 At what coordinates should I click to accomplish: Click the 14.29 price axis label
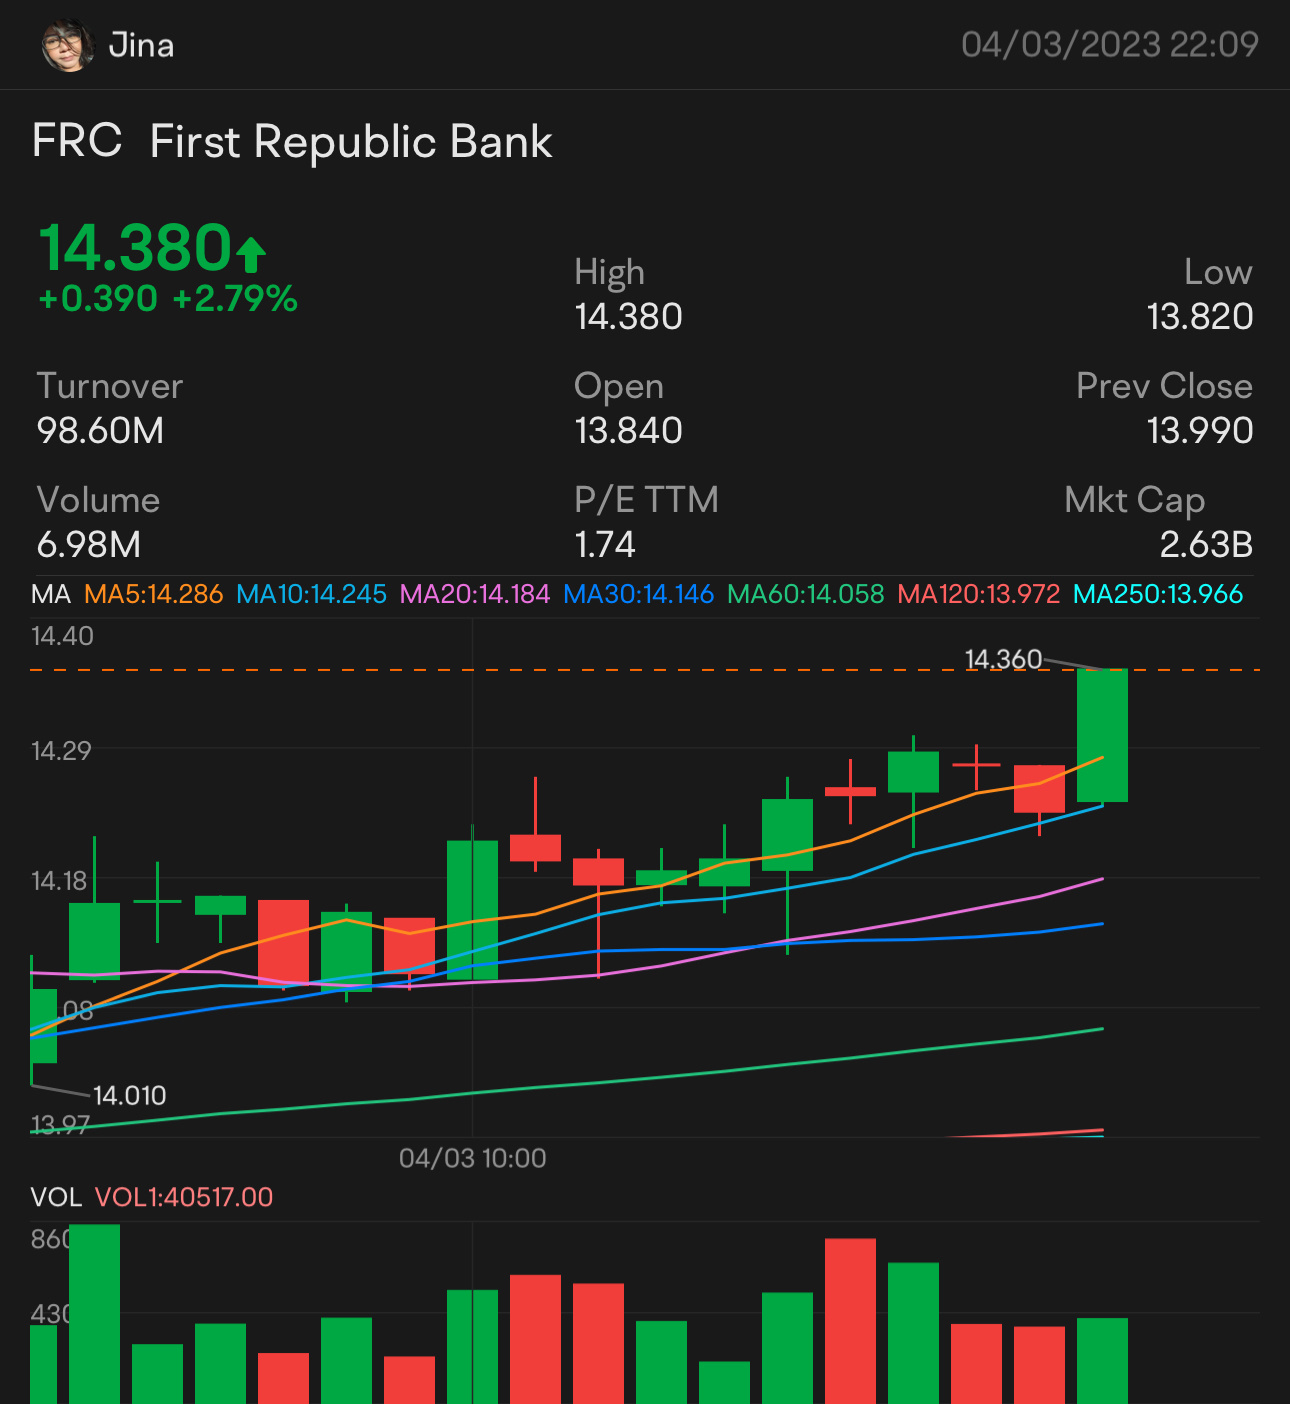(61, 751)
